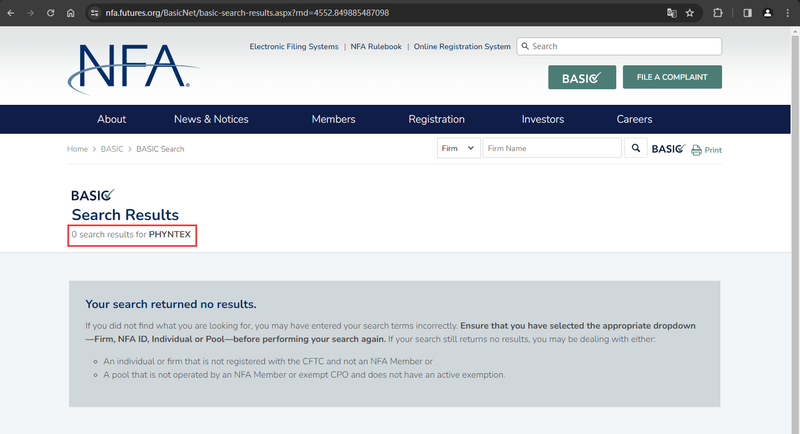The width and height of the screenshot is (800, 434).
Task: Click the File a Complaint button
Action: pos(672,77)
